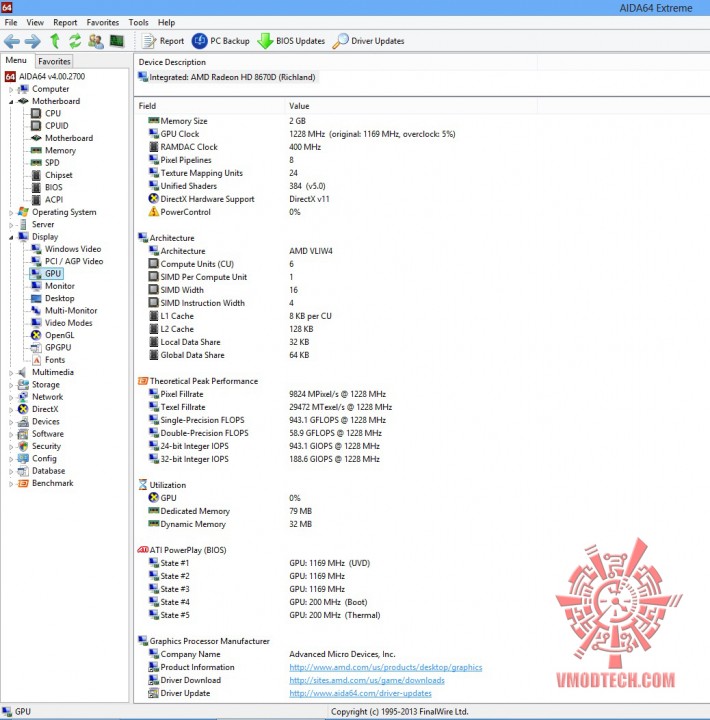Select the Monitor tree item
The image size is (710, 720).
[x=53, y=286]
